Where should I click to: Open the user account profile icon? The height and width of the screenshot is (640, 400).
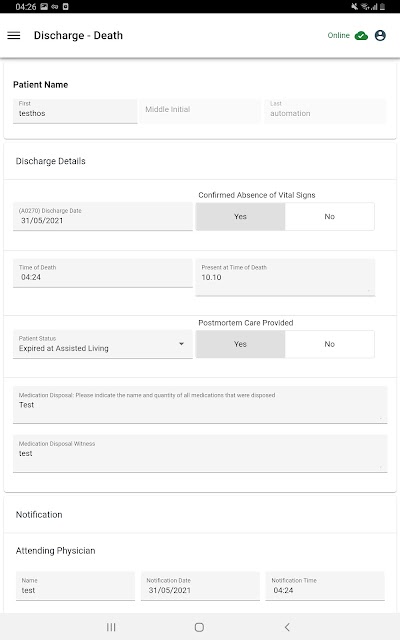coord(380,36)
